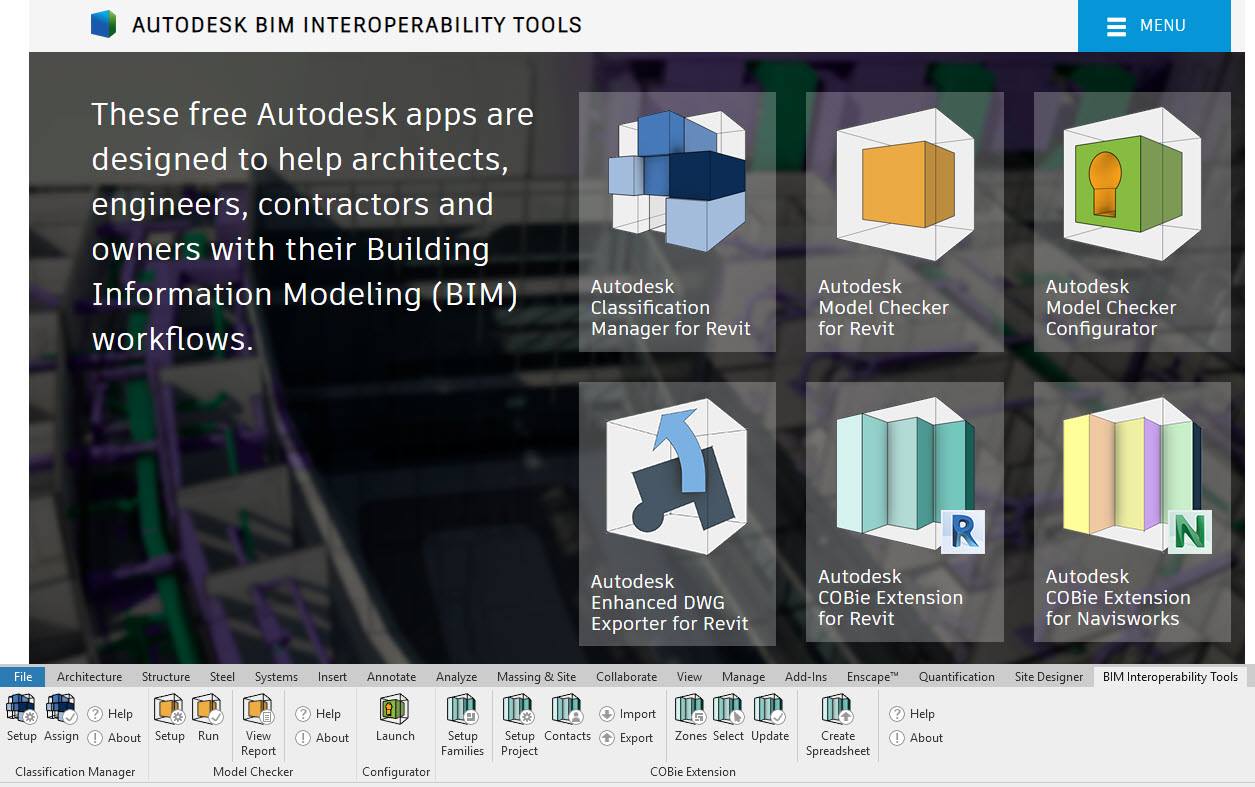1255x787 pixels.
Task: Open Autodesk Model Checker for Revit tile
Action: (905, 222)
